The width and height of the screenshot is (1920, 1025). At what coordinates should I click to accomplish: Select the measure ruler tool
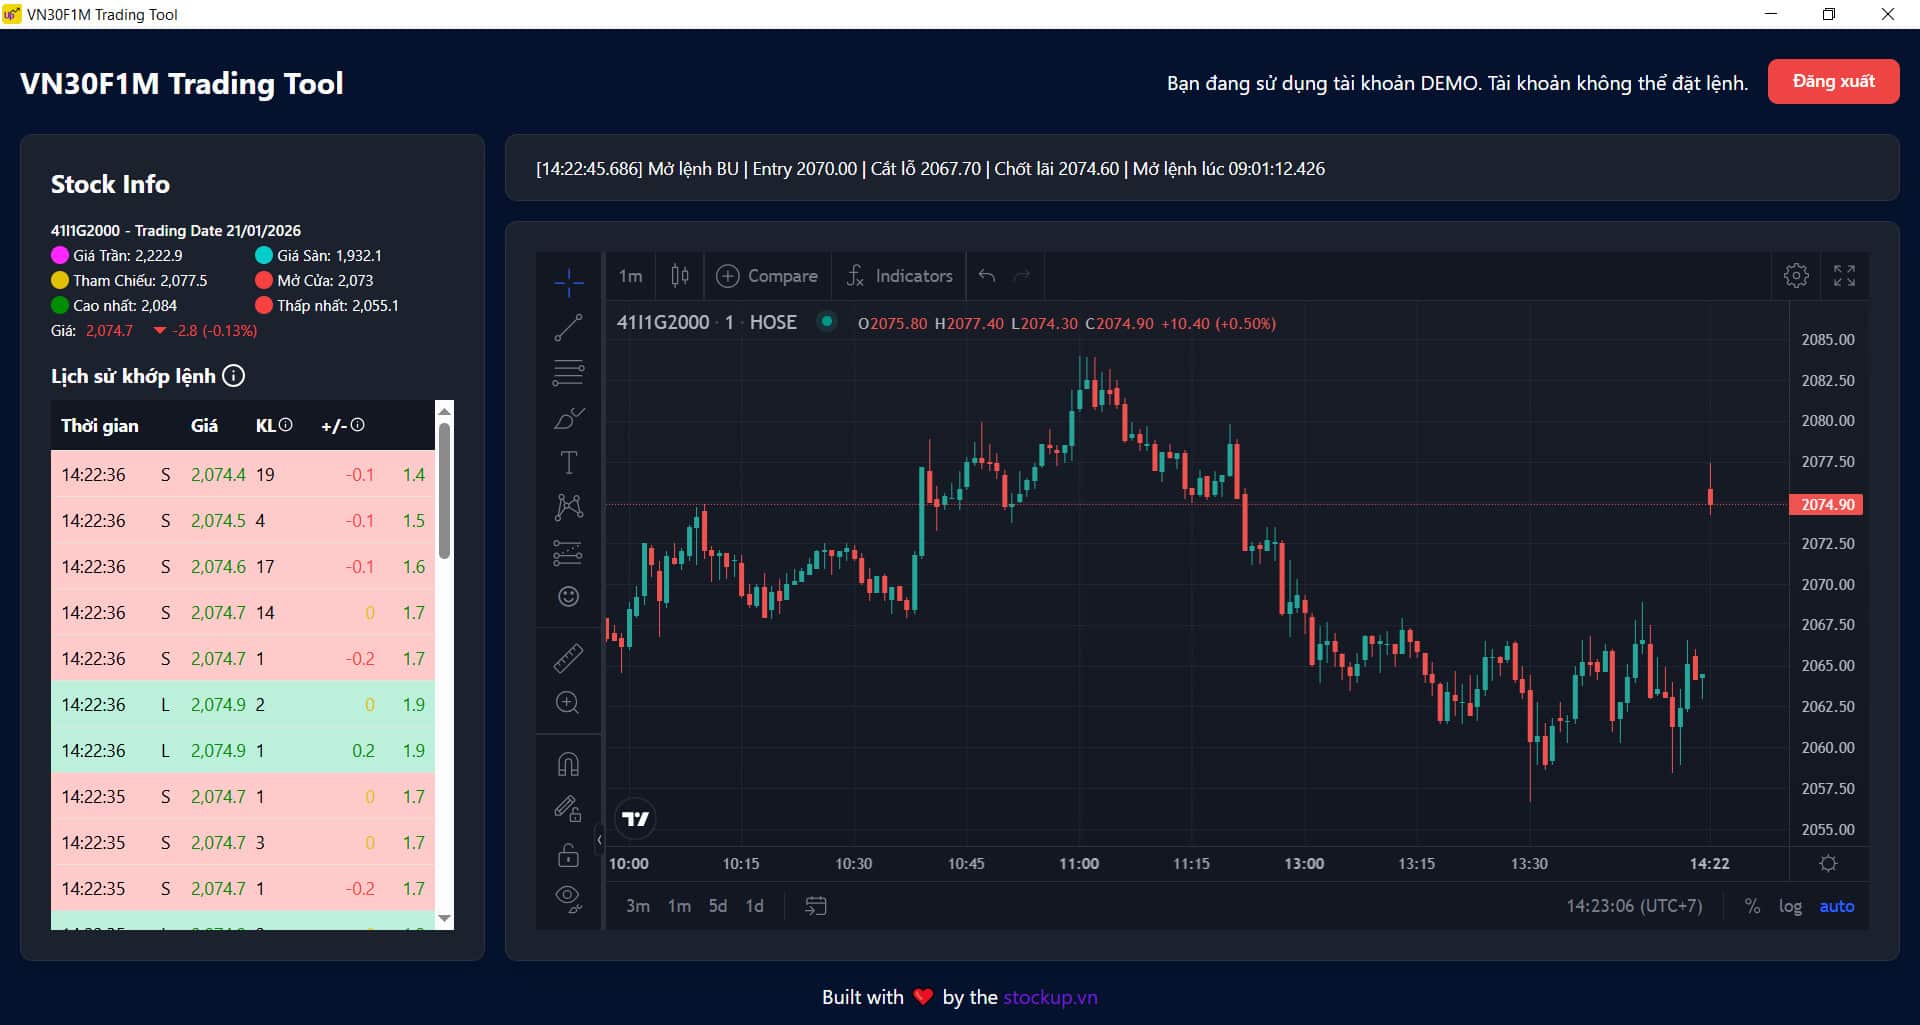coord(568,658)
